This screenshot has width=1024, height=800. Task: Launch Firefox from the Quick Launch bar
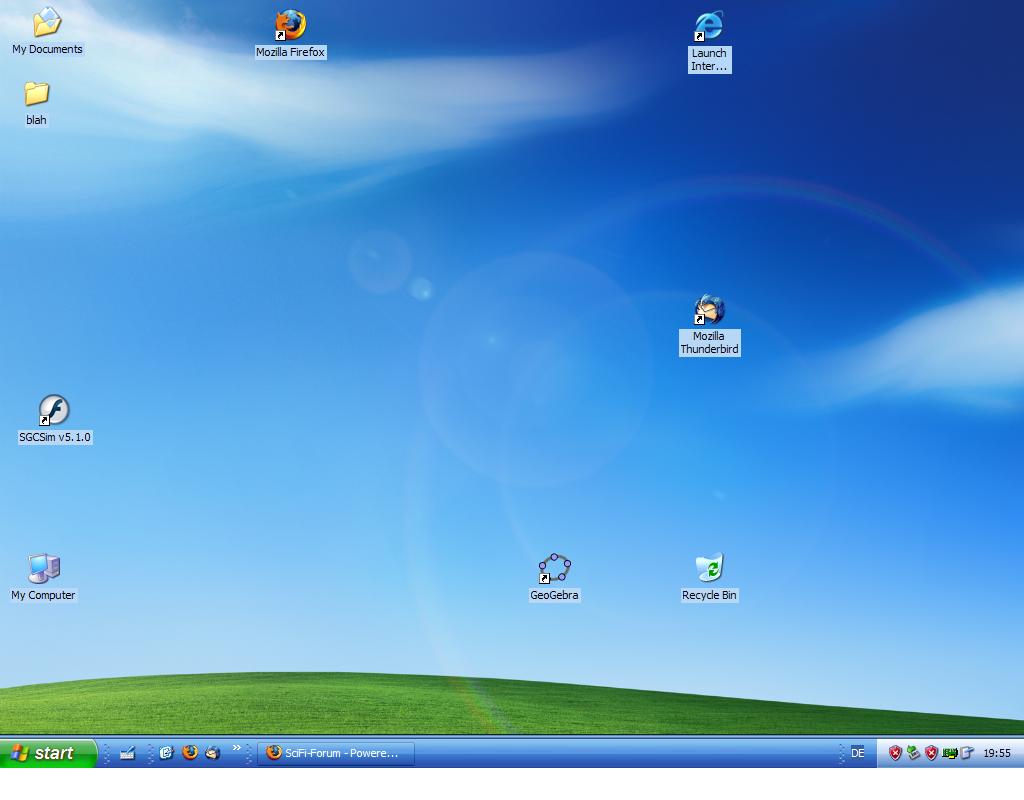(190, 753)
